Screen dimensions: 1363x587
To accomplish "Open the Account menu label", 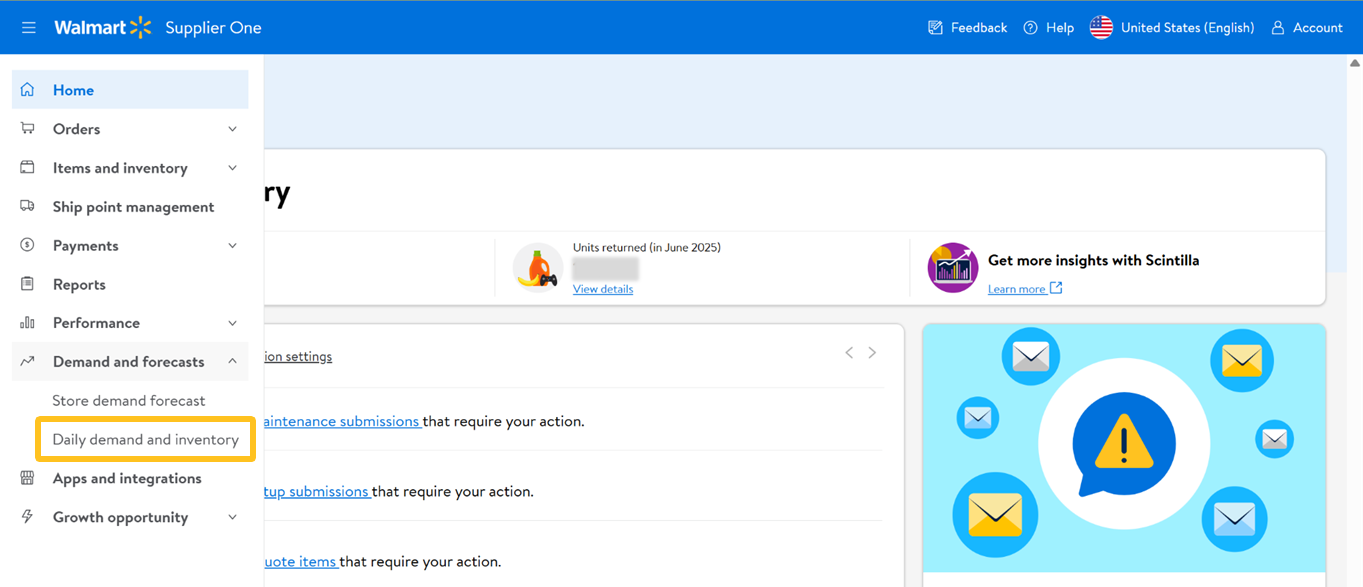I will (x=1318, y=28).
